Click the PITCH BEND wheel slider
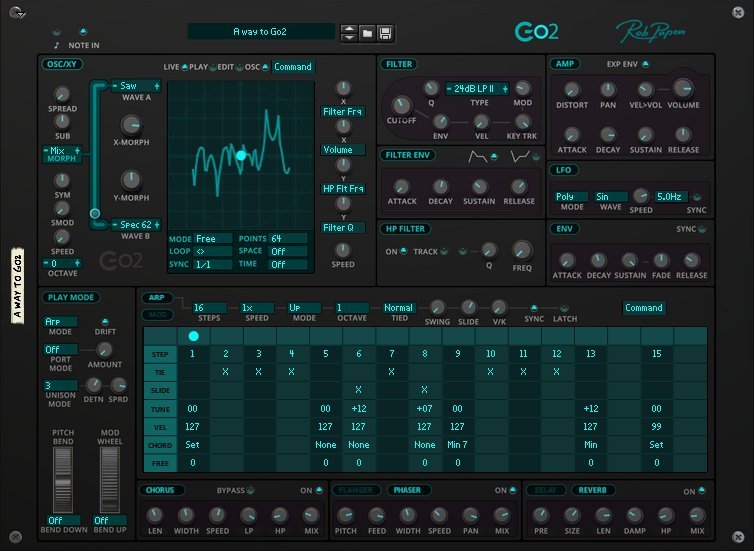This screenshot has width=754, height=551. tap(63, 480)
